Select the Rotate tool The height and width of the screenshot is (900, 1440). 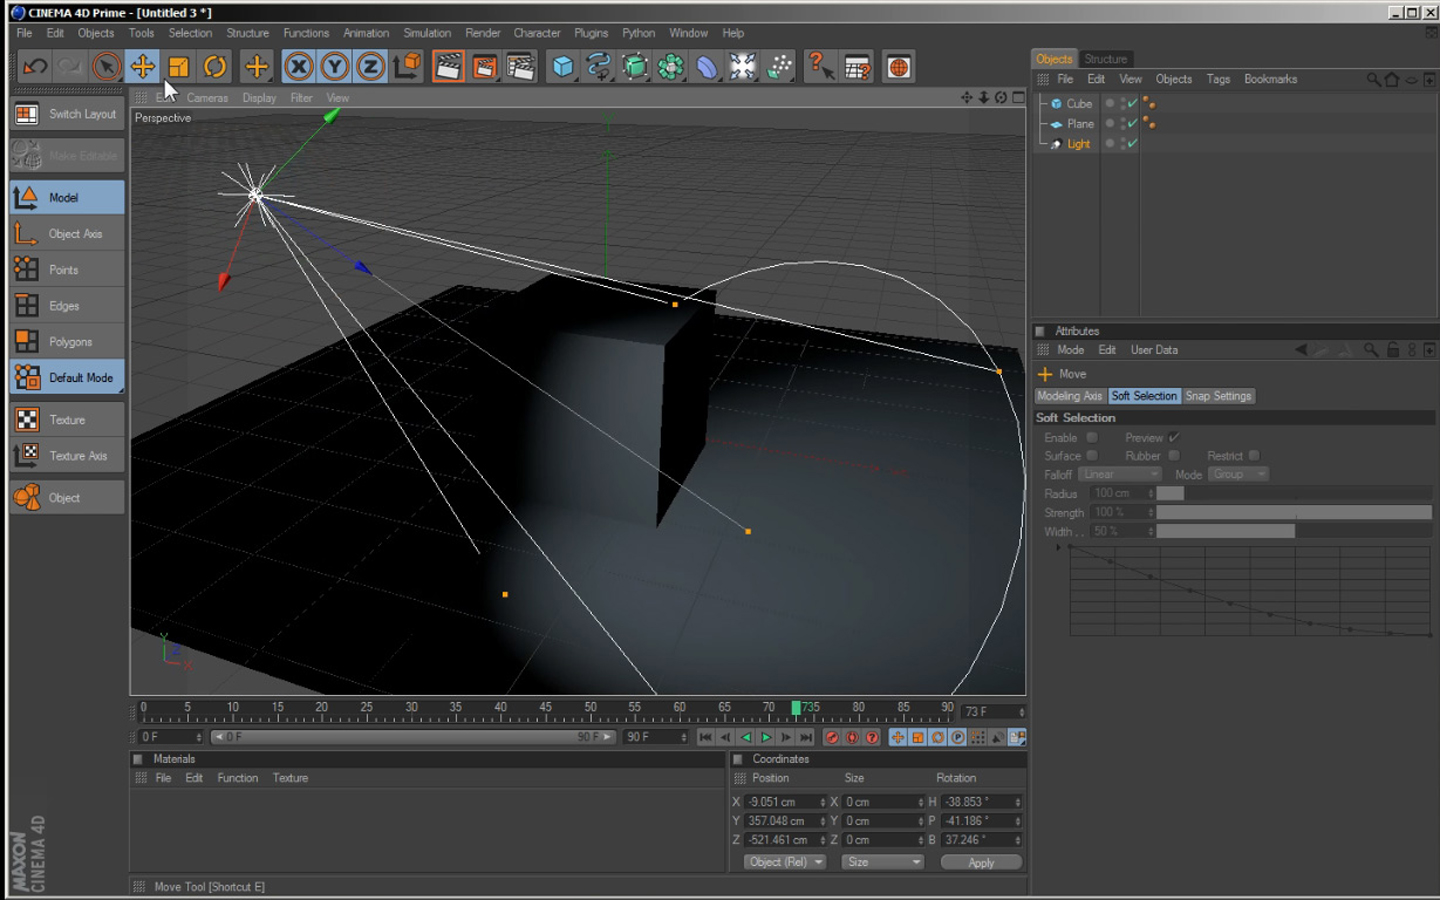pos(215,66)
